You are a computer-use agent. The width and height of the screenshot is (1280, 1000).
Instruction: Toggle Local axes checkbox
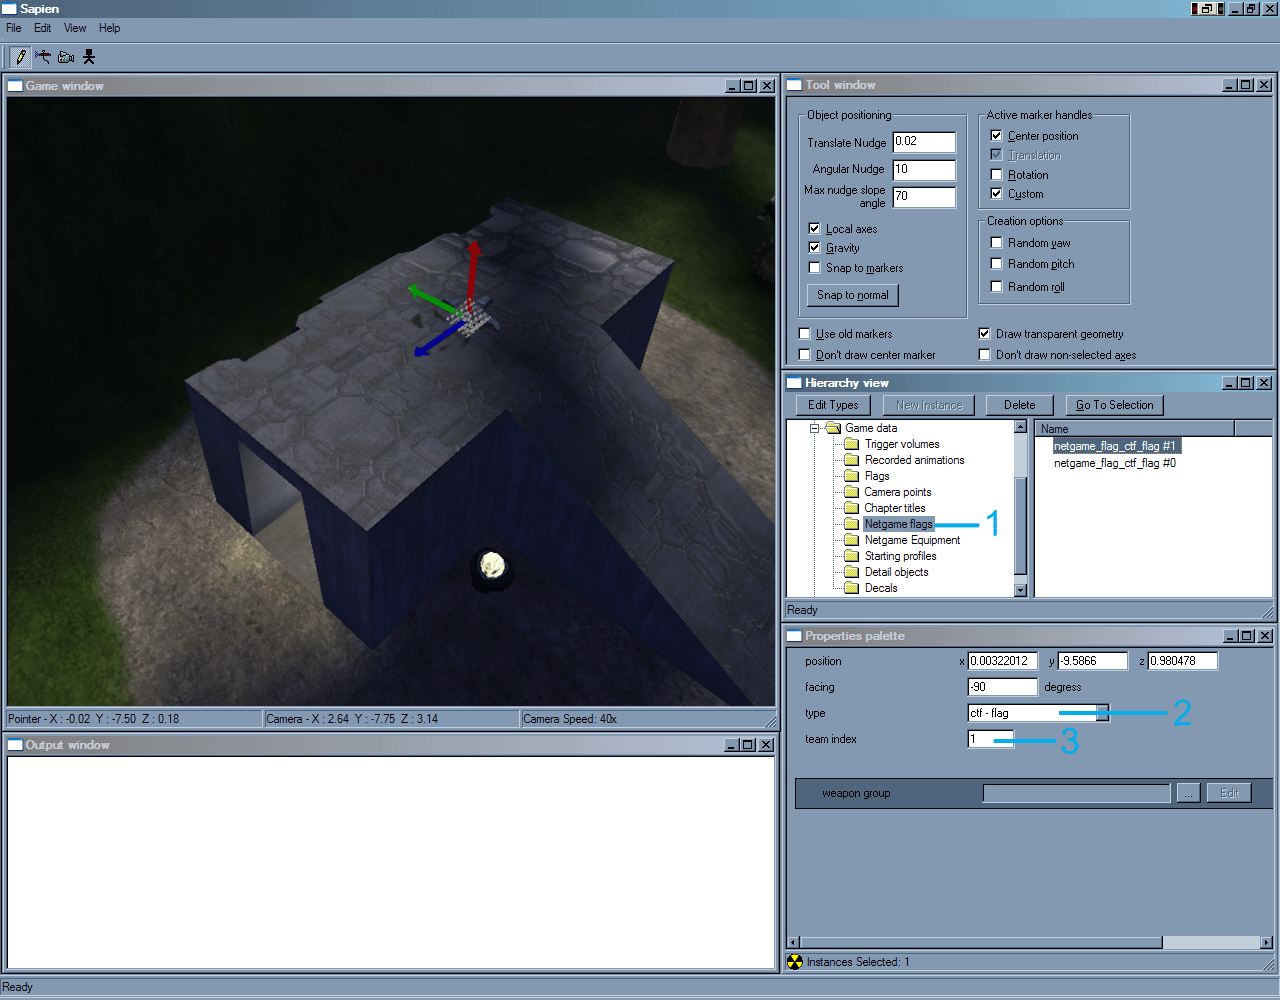click(814, 228)
